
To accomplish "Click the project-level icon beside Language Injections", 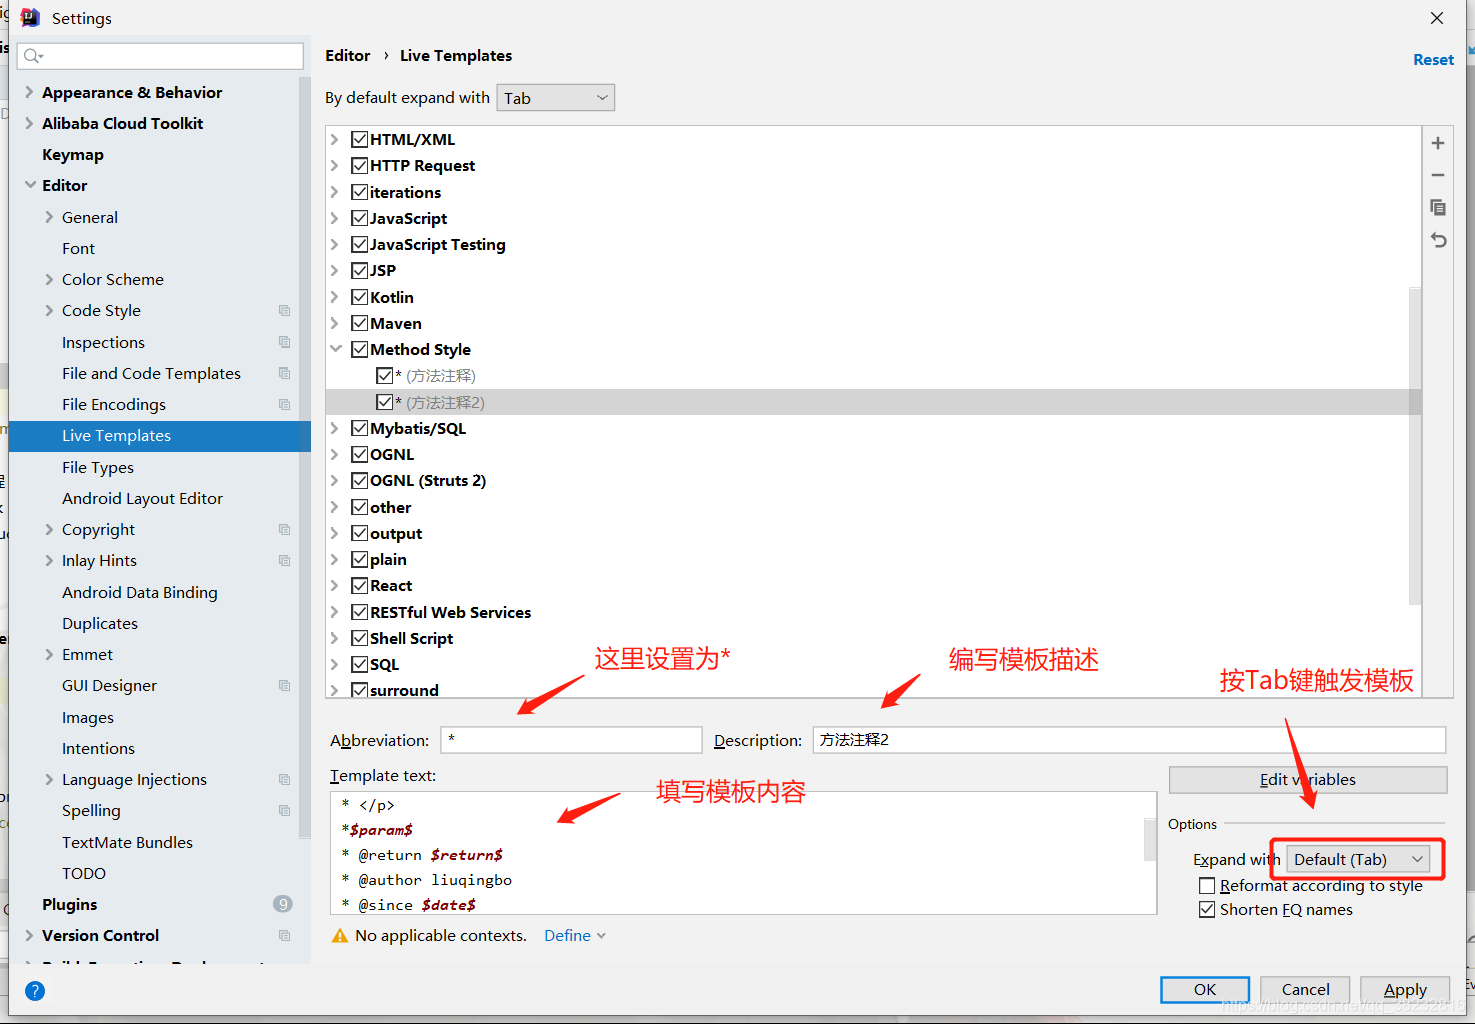I will [x=284, y=780].
